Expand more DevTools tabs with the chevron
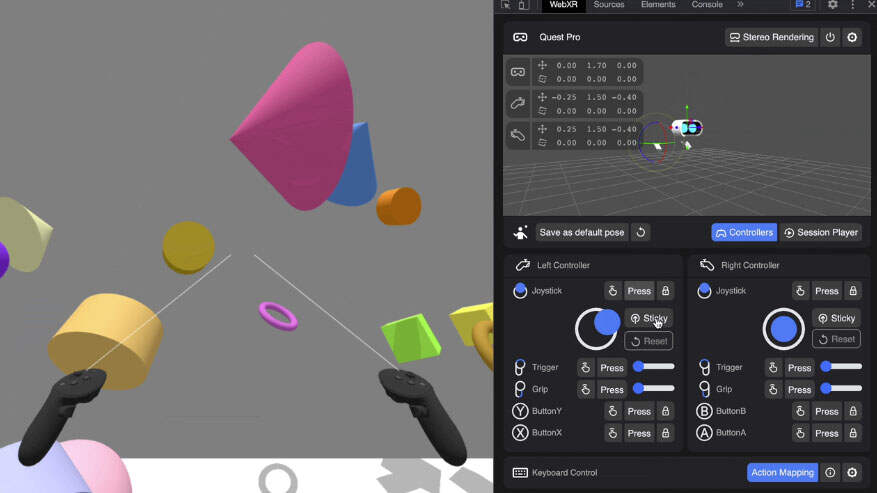Image resolution: width=877 pixels, height=493 pixels. click(x=740, y=5)
